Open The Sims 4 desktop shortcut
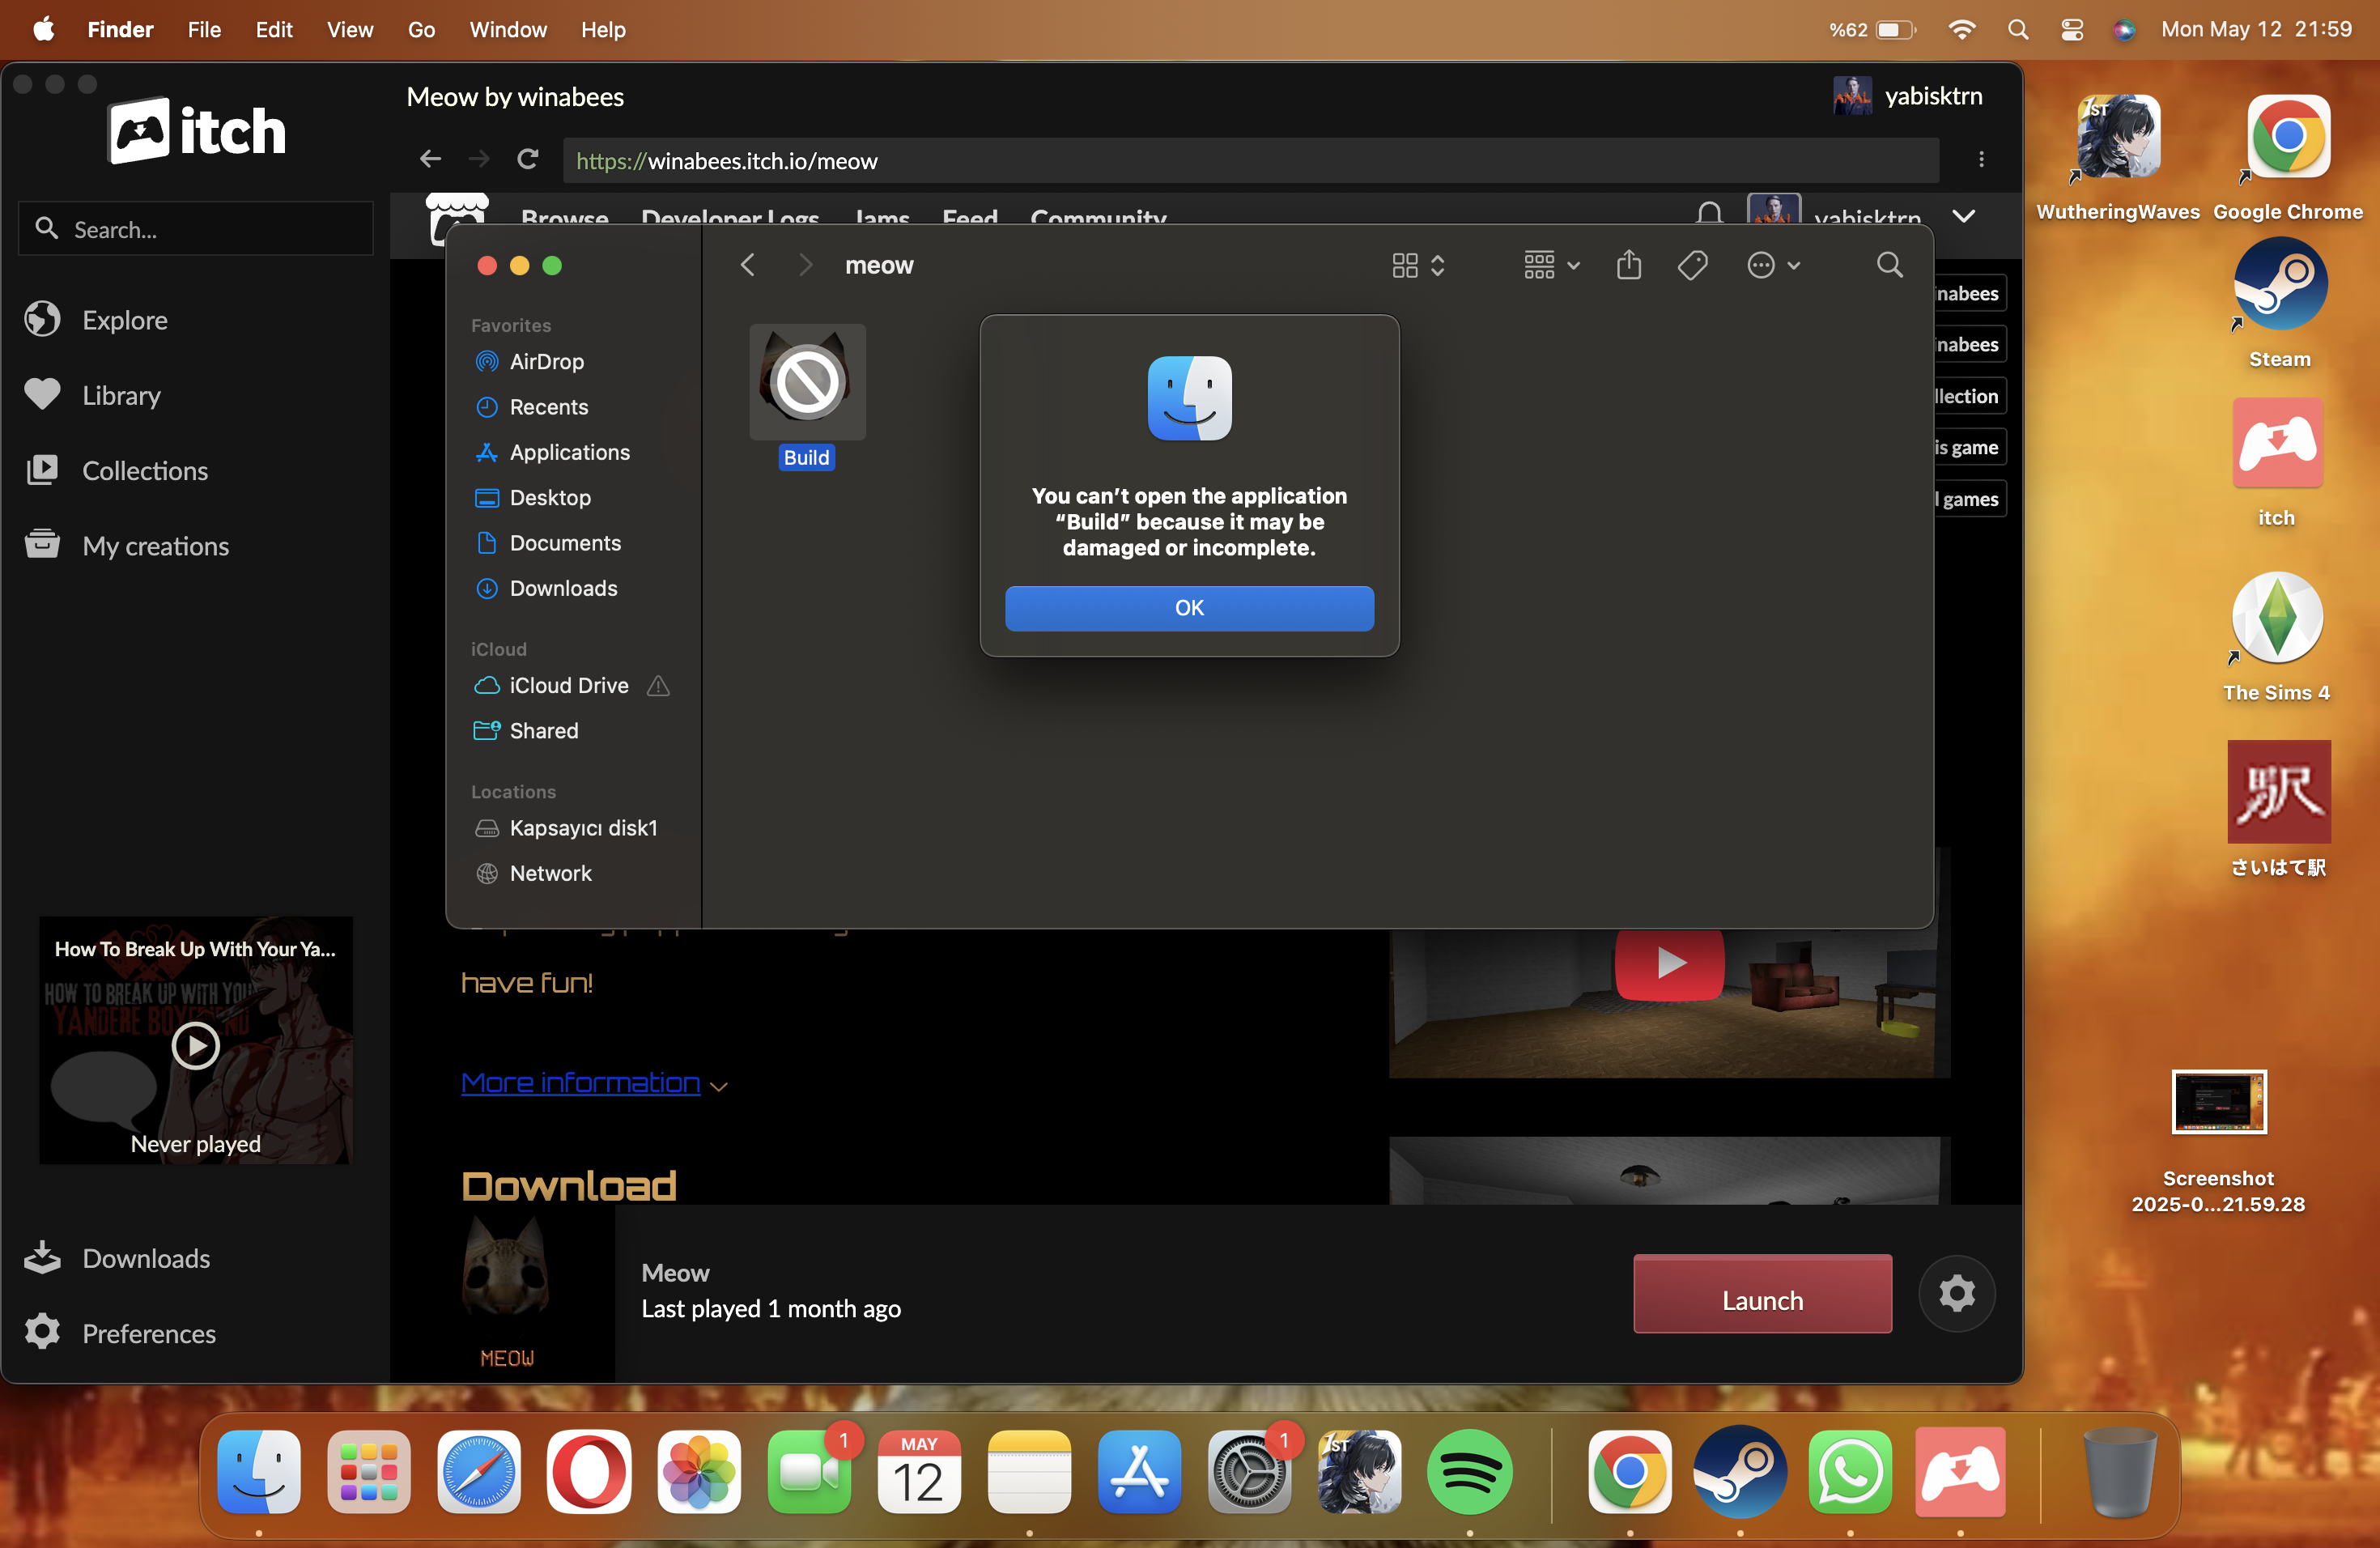2380x1548 pixels. (x=2277, y=637)
